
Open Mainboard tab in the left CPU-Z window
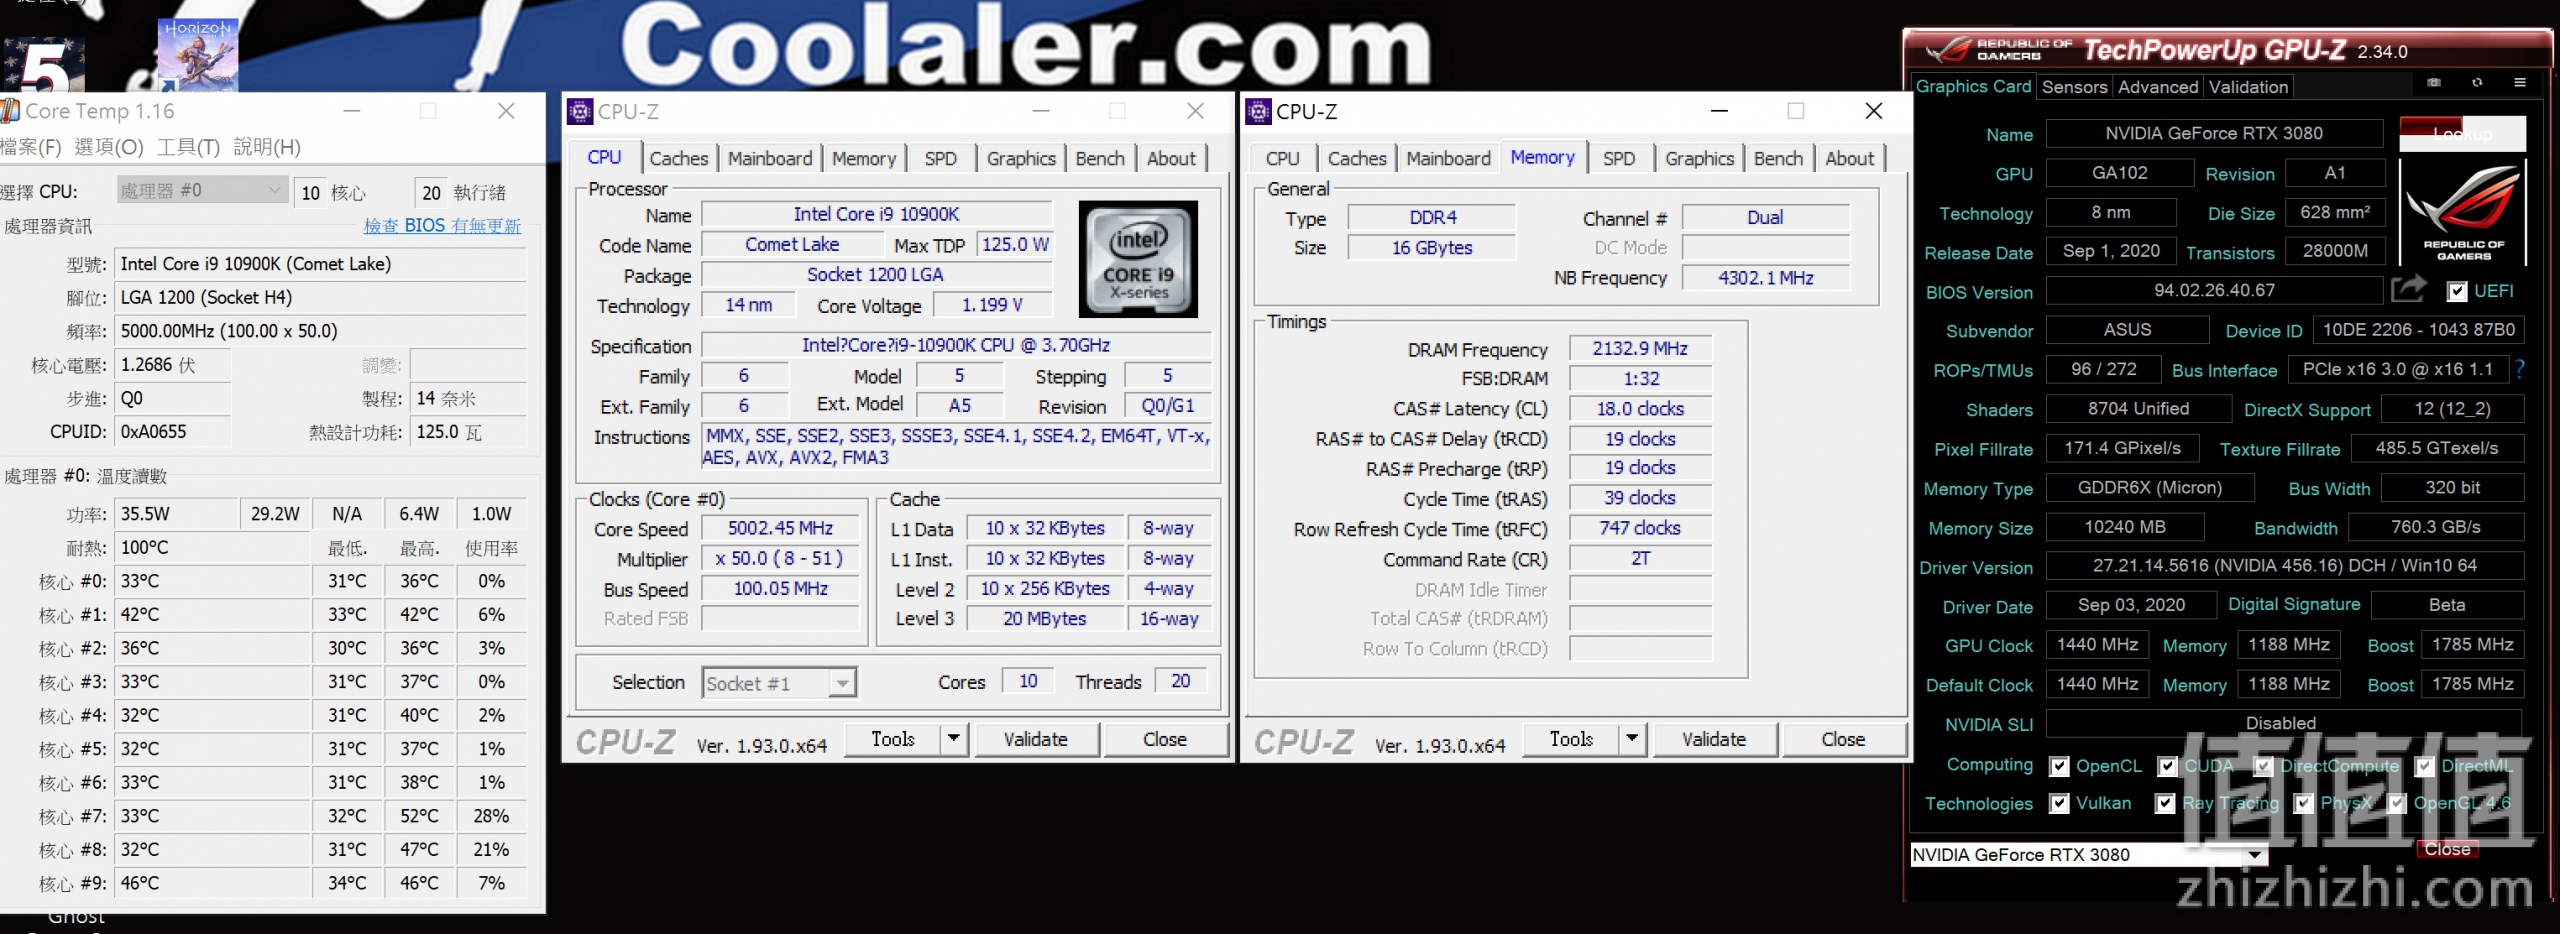(770, 158)
